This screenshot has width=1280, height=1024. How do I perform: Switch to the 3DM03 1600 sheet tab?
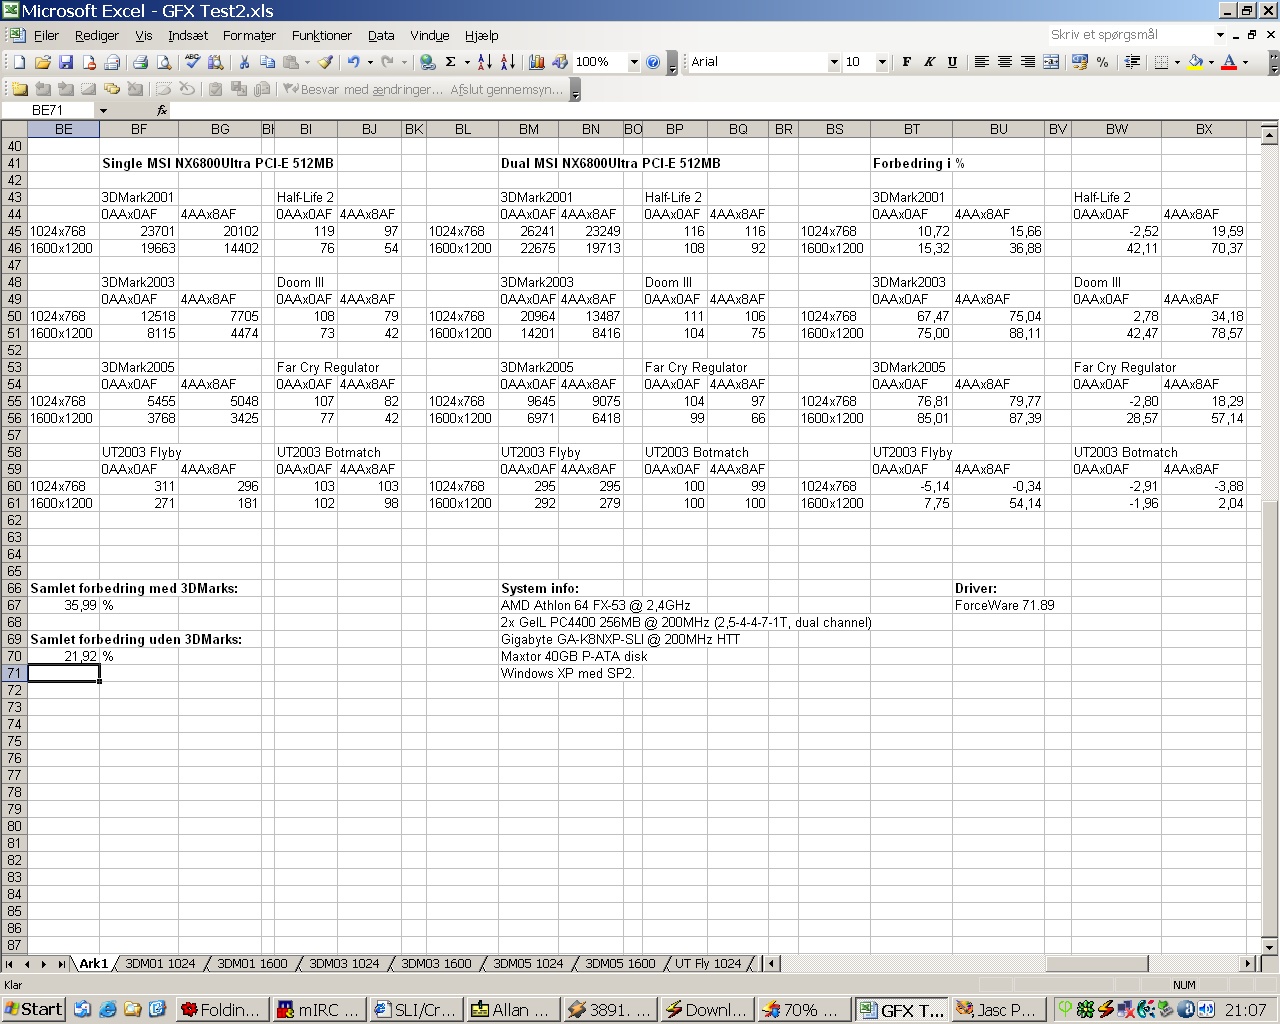(436, 964)
